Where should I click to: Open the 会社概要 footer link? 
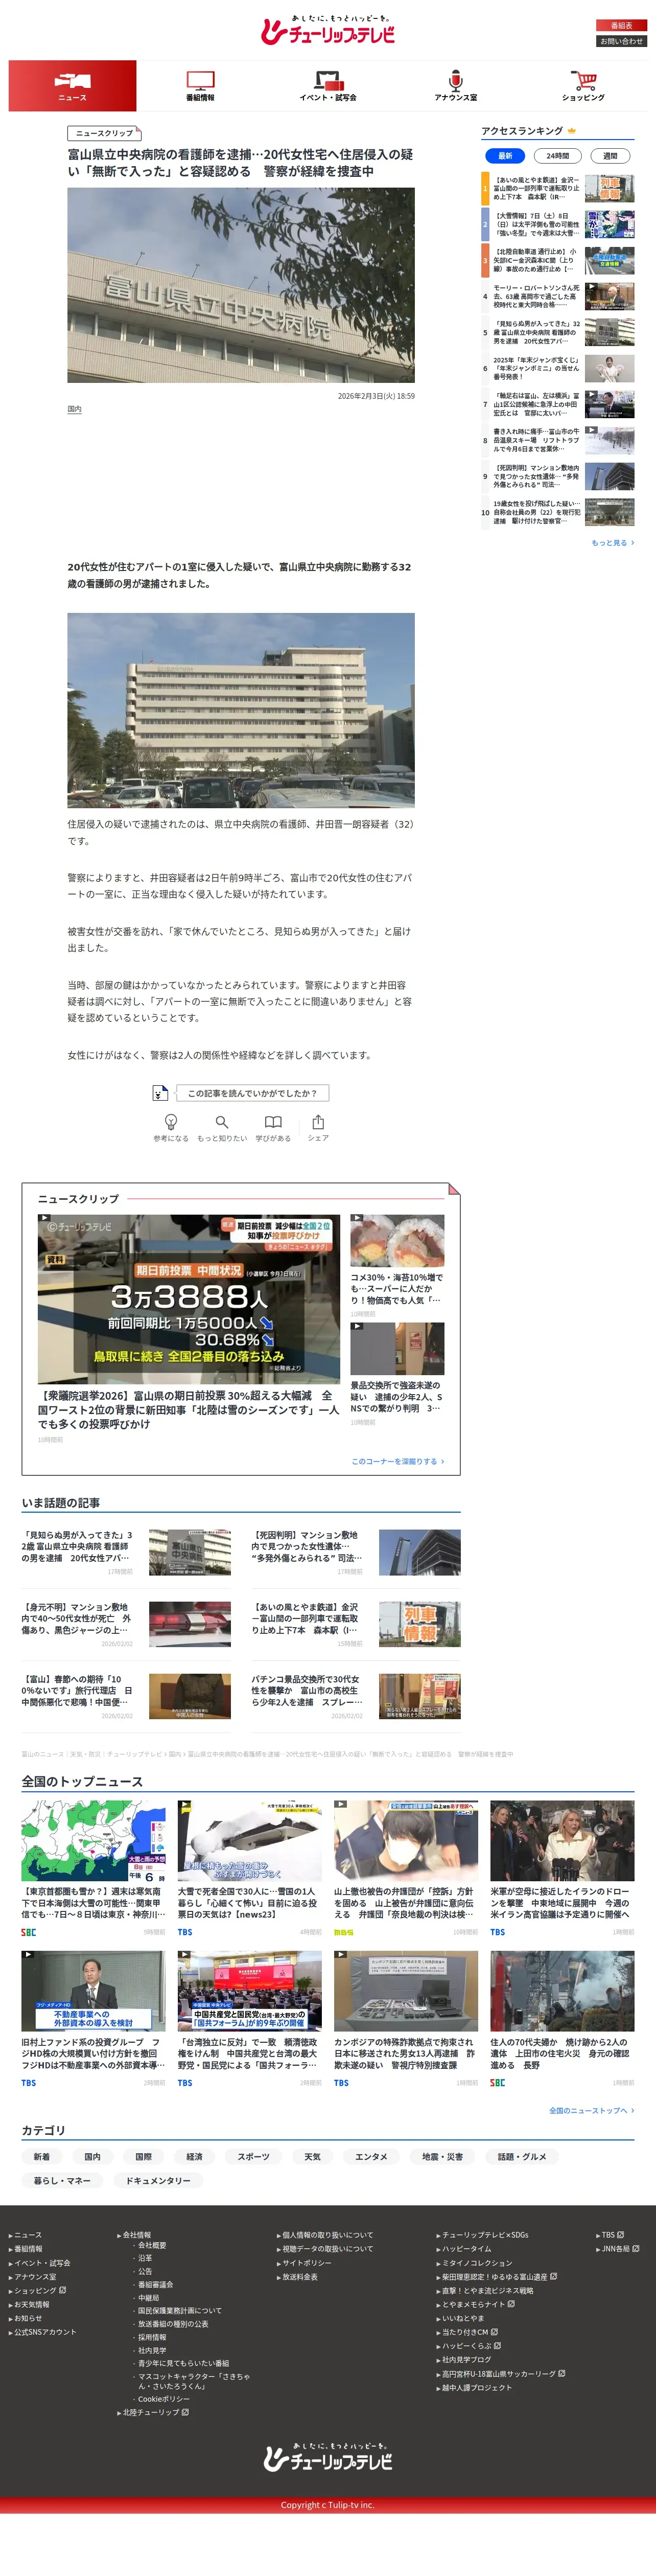pos(152,2245)
